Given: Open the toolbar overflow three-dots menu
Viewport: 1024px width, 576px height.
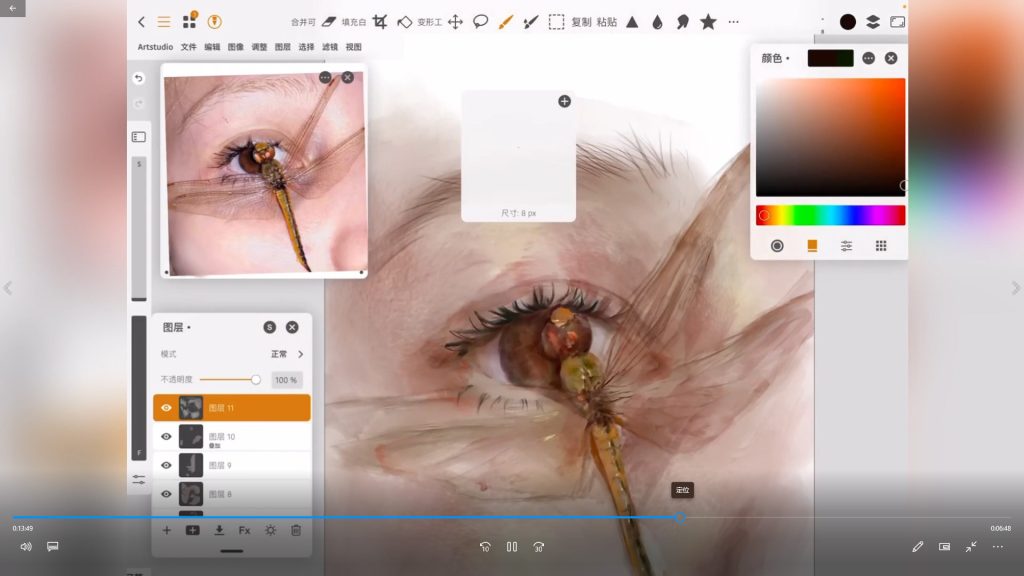Looking at the screenshot, I should [x=734, y=22].
